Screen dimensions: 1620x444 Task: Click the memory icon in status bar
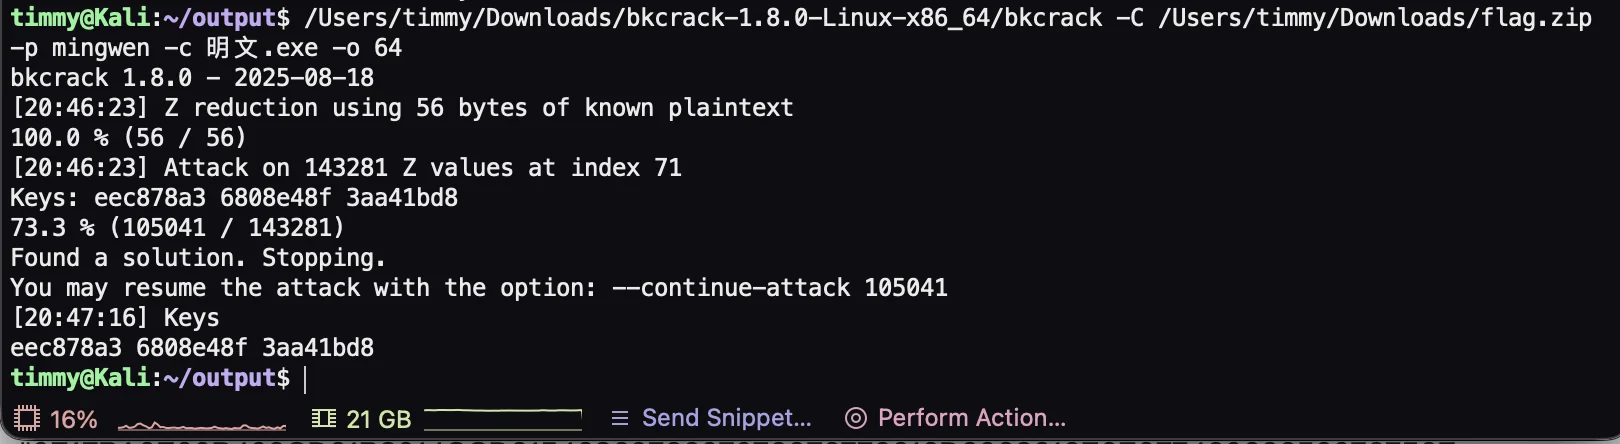click(x=323, y=418)
